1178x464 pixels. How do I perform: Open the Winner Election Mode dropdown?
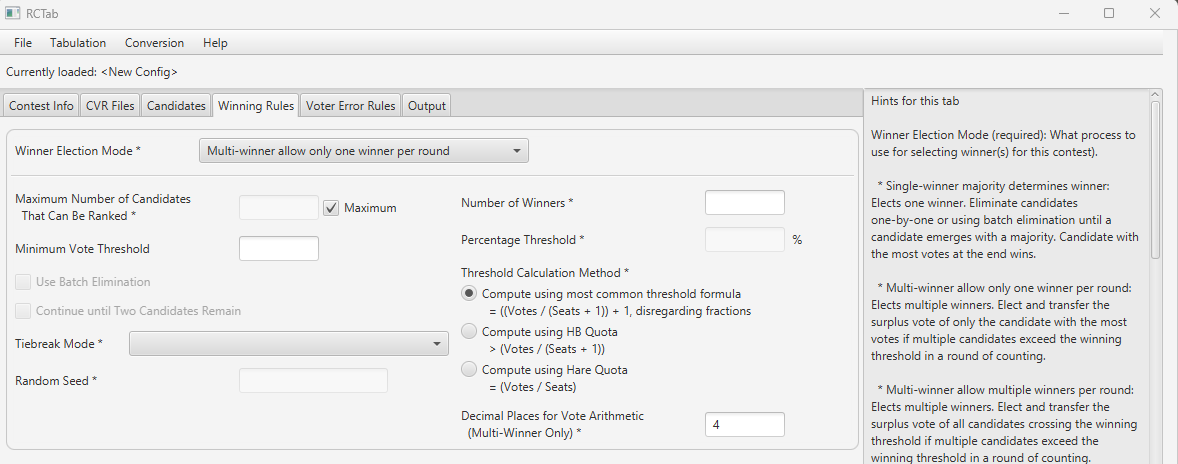(x=364, y=151)
